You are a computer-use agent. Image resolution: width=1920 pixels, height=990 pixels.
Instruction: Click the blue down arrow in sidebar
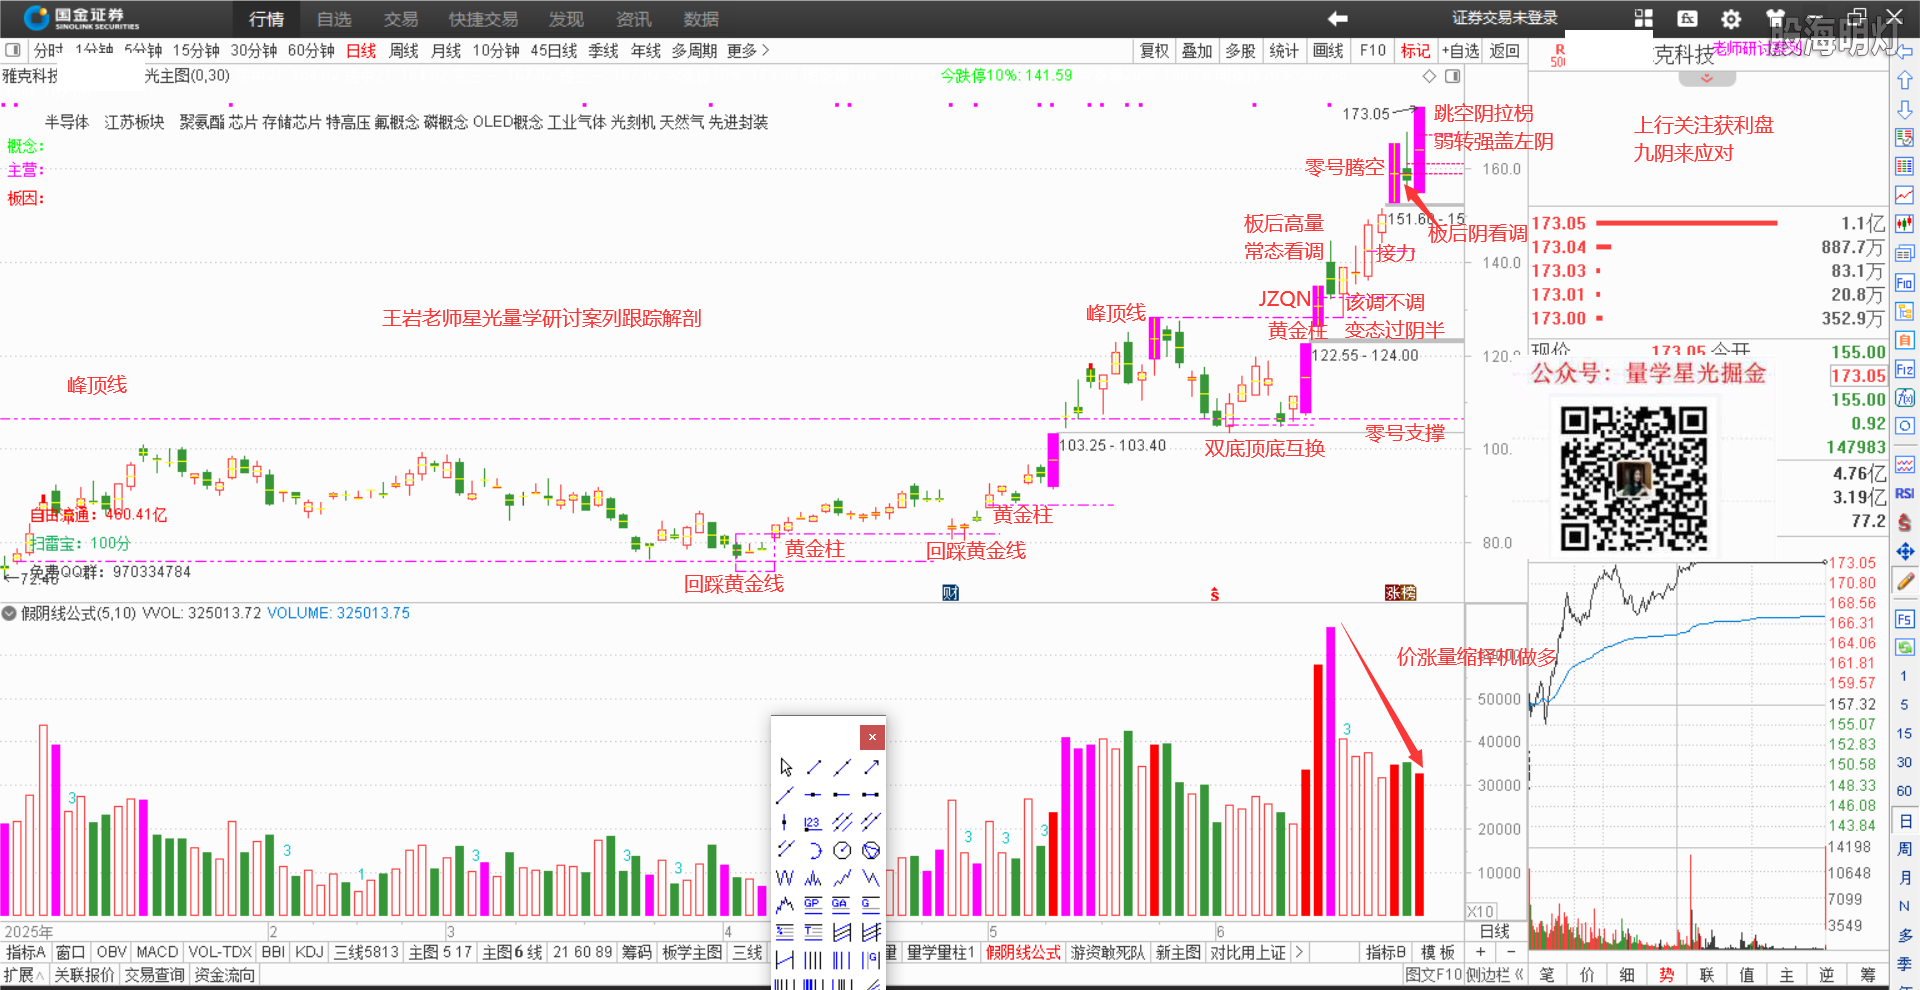1904,109
